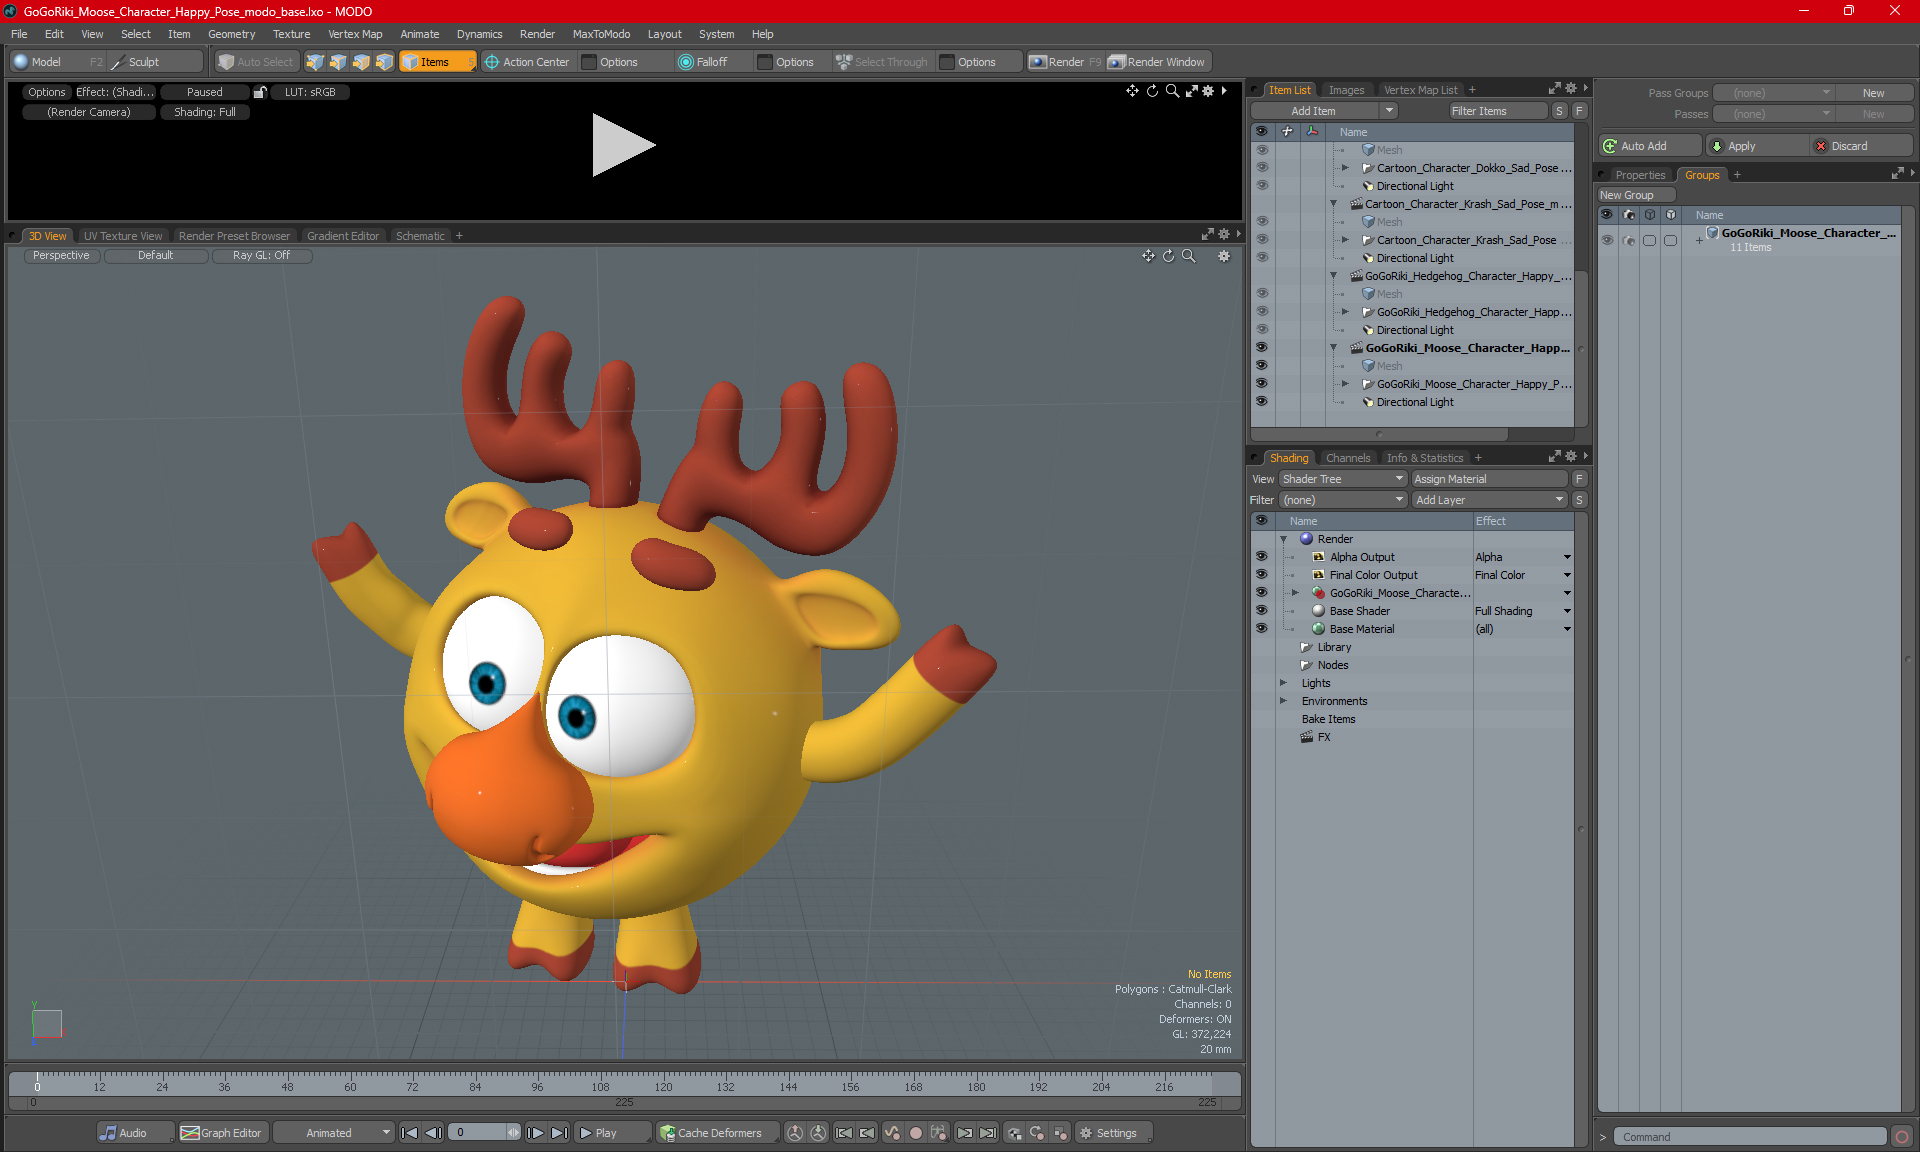Toggle Alpha Output shader visibility
This screenshot has height=1152, width=1920.
(1261, 557)
